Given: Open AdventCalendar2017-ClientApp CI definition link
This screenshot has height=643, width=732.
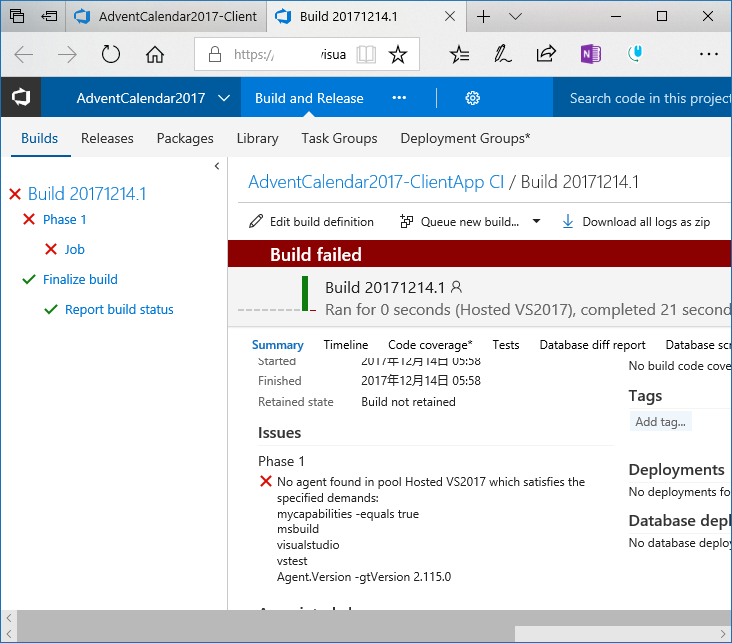Looking at the screenshot, I should pos(376,182).
